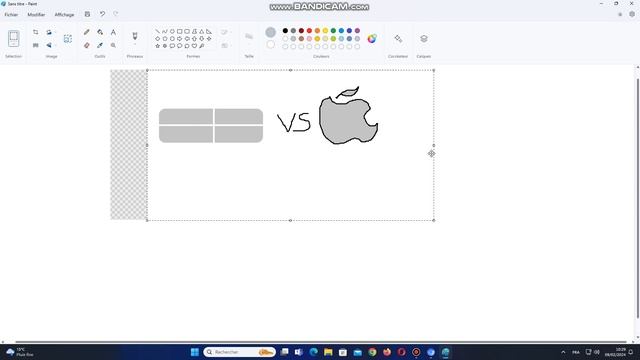This screenshot has width=640, height=360.
Task: Choose the Triangle shape
Action: pyautogui.click(x=202, y=31)
